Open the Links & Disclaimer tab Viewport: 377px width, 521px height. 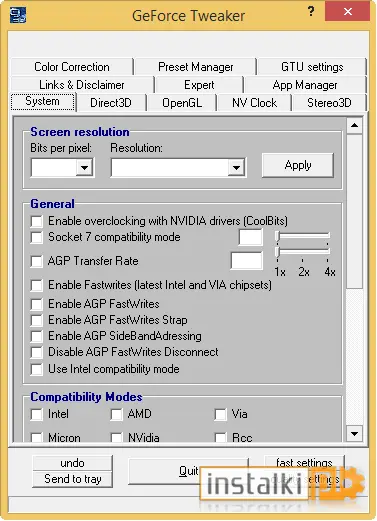point(82,85)
